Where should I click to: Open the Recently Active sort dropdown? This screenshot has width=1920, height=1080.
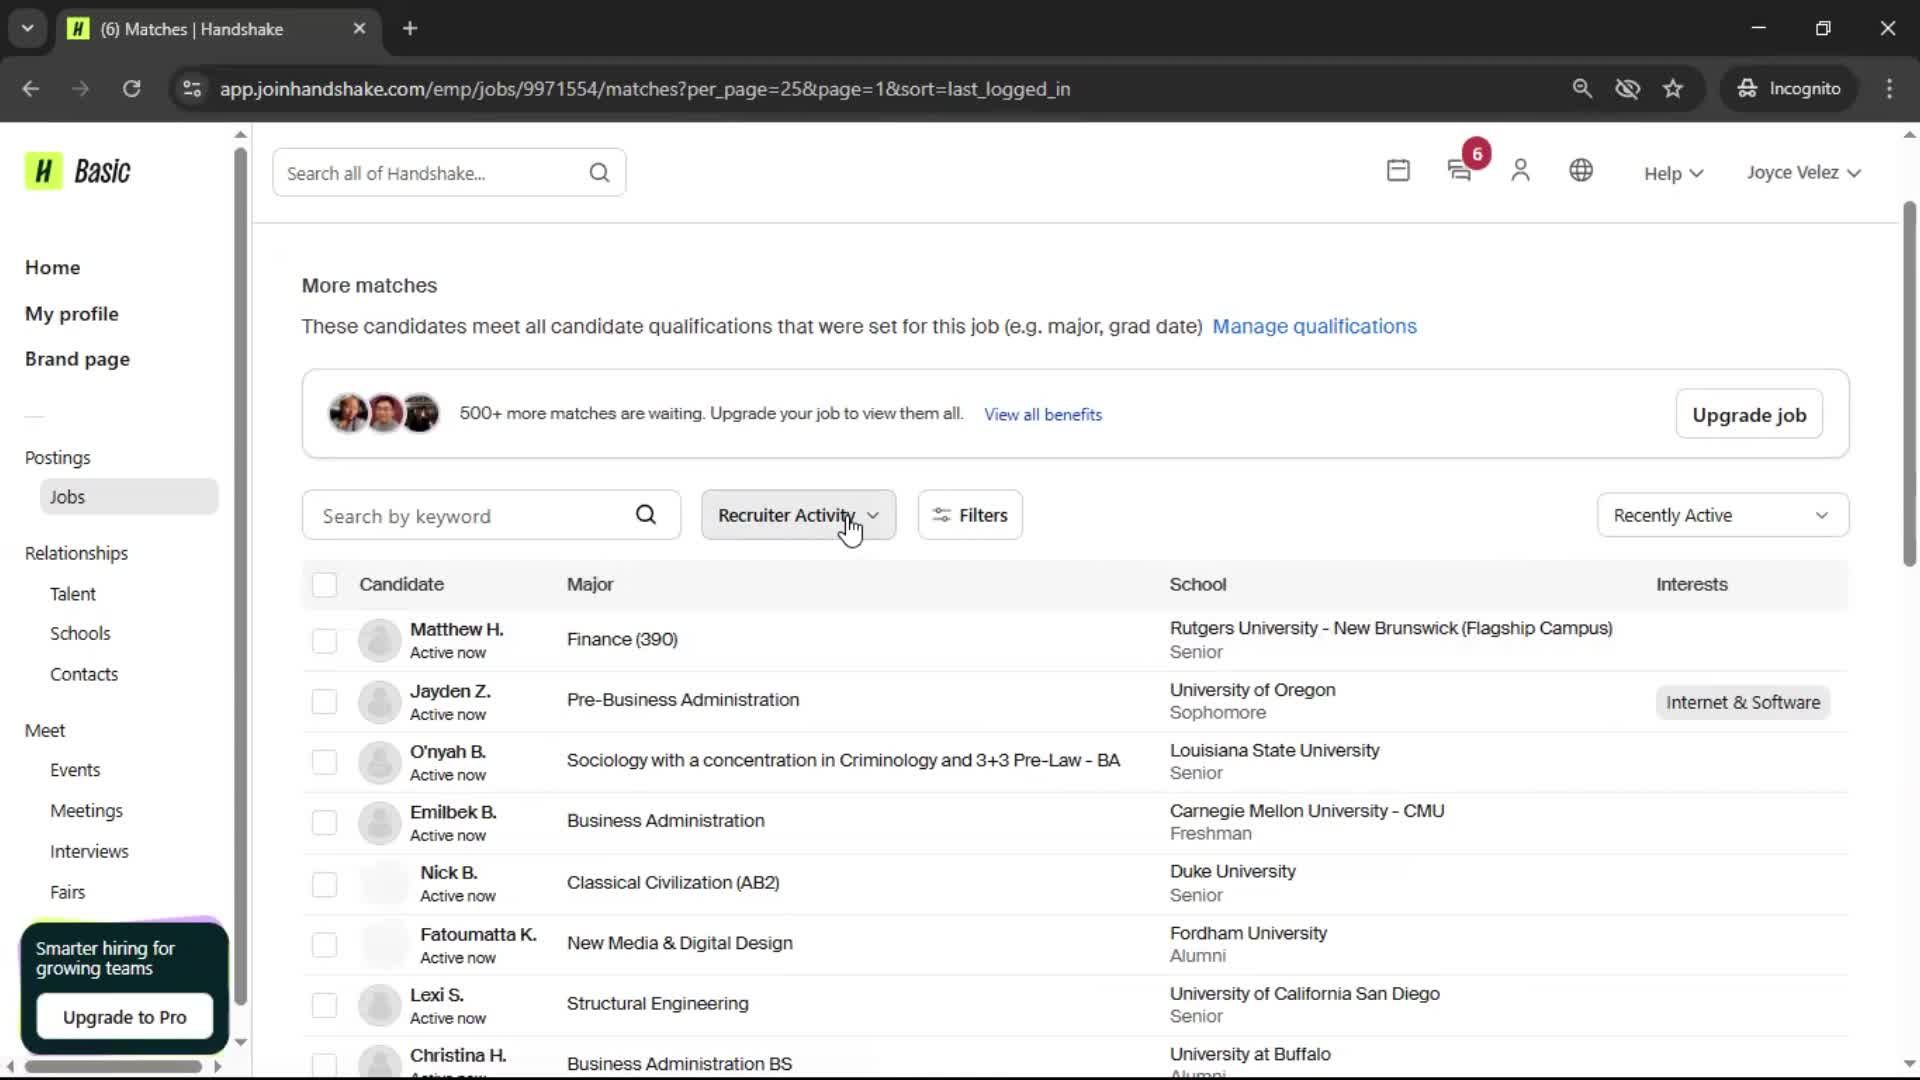tap(1722, 515)
